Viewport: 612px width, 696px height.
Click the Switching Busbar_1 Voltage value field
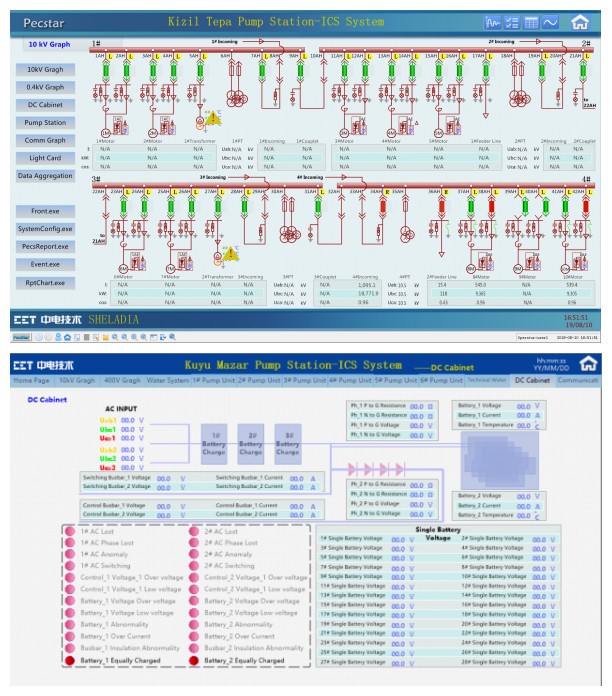pyautogui.click(x=164, y=478)
